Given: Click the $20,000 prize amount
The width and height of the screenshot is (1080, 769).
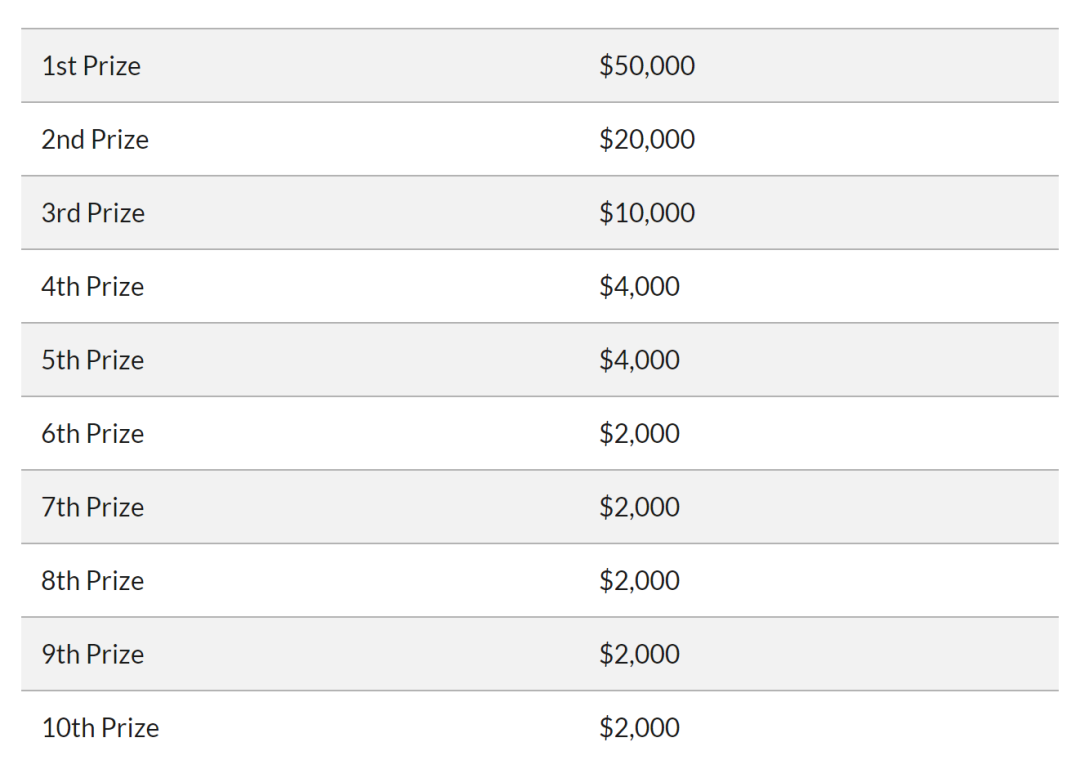Looking at the screenshot, I should (647, 140).
